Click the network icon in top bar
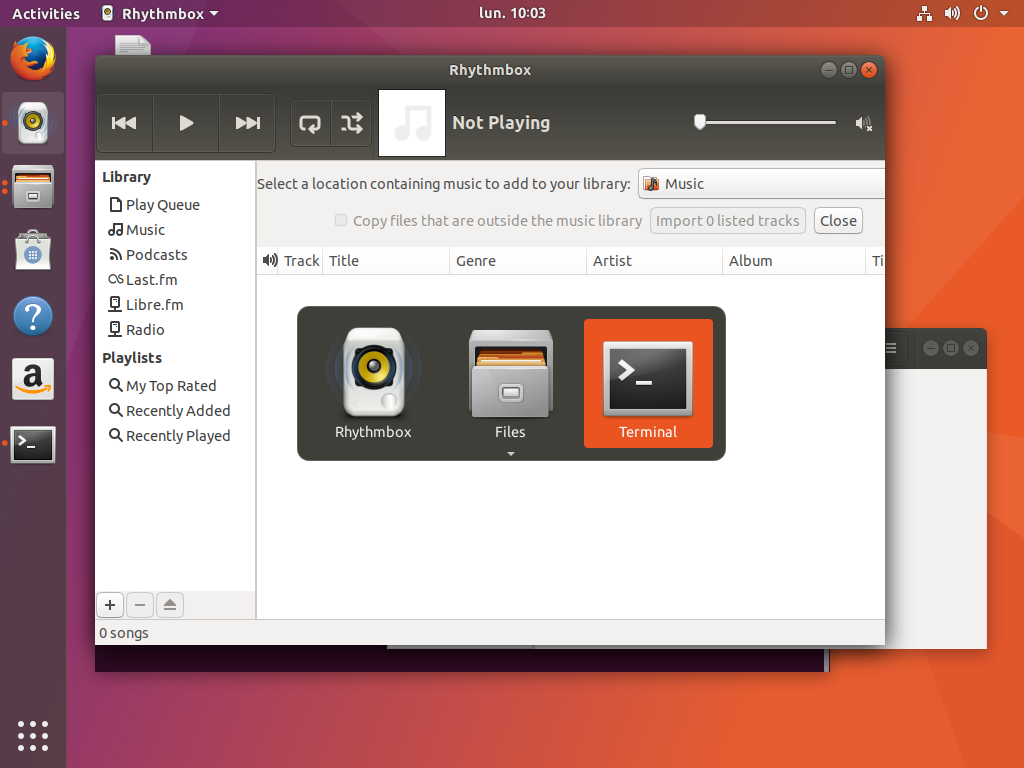Screen dimensions: 1024x768 pyautogui.click(x=924, y=13)
